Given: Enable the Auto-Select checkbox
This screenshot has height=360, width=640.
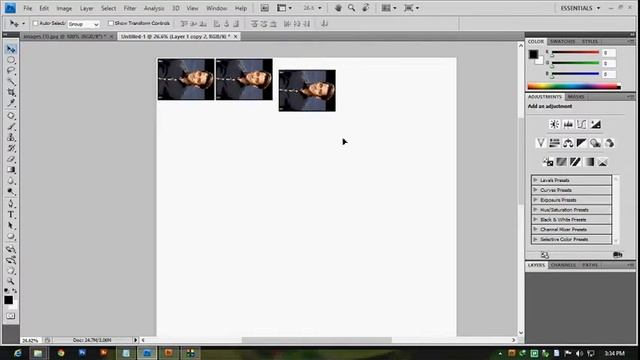Looking at the screenshot, I should [35, 23].
